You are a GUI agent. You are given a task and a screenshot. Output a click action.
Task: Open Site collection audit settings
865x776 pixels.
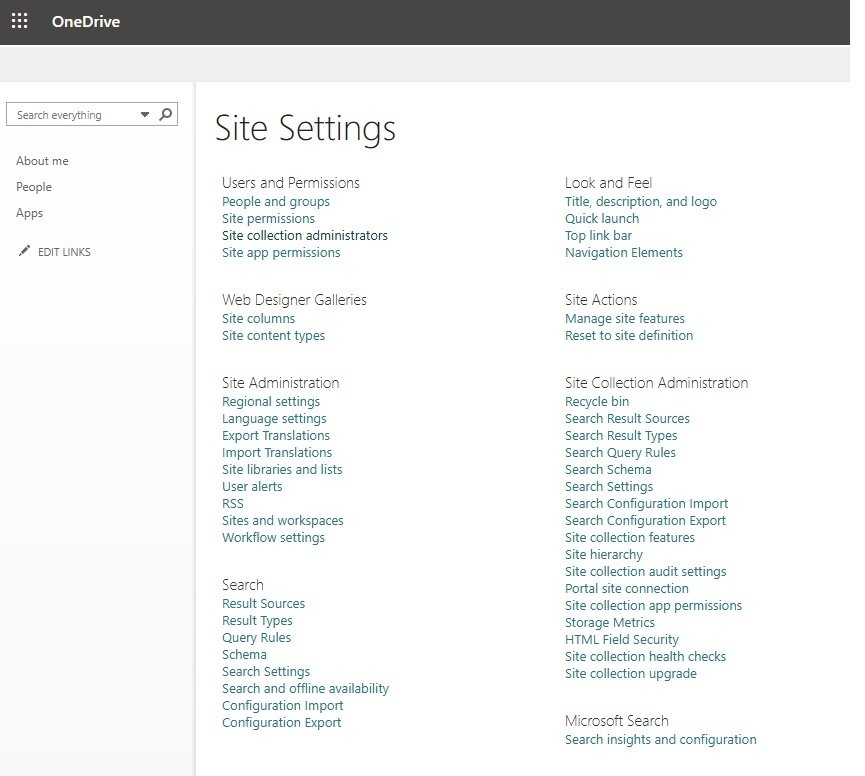[x=646, y=571]
